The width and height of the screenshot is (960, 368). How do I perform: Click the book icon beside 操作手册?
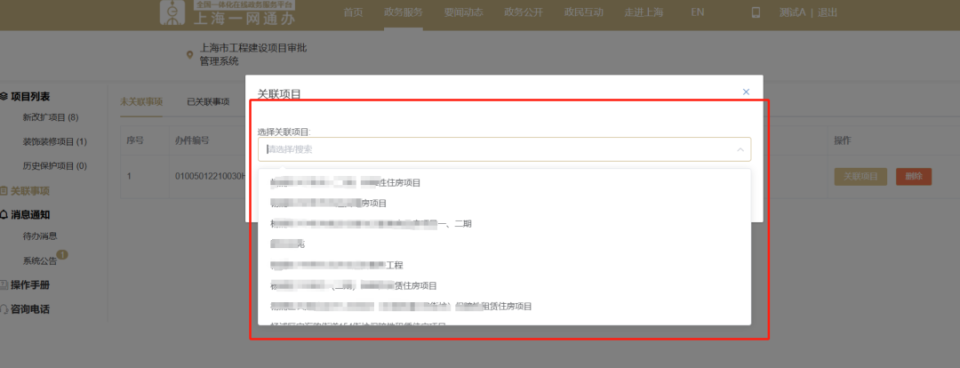4,285
